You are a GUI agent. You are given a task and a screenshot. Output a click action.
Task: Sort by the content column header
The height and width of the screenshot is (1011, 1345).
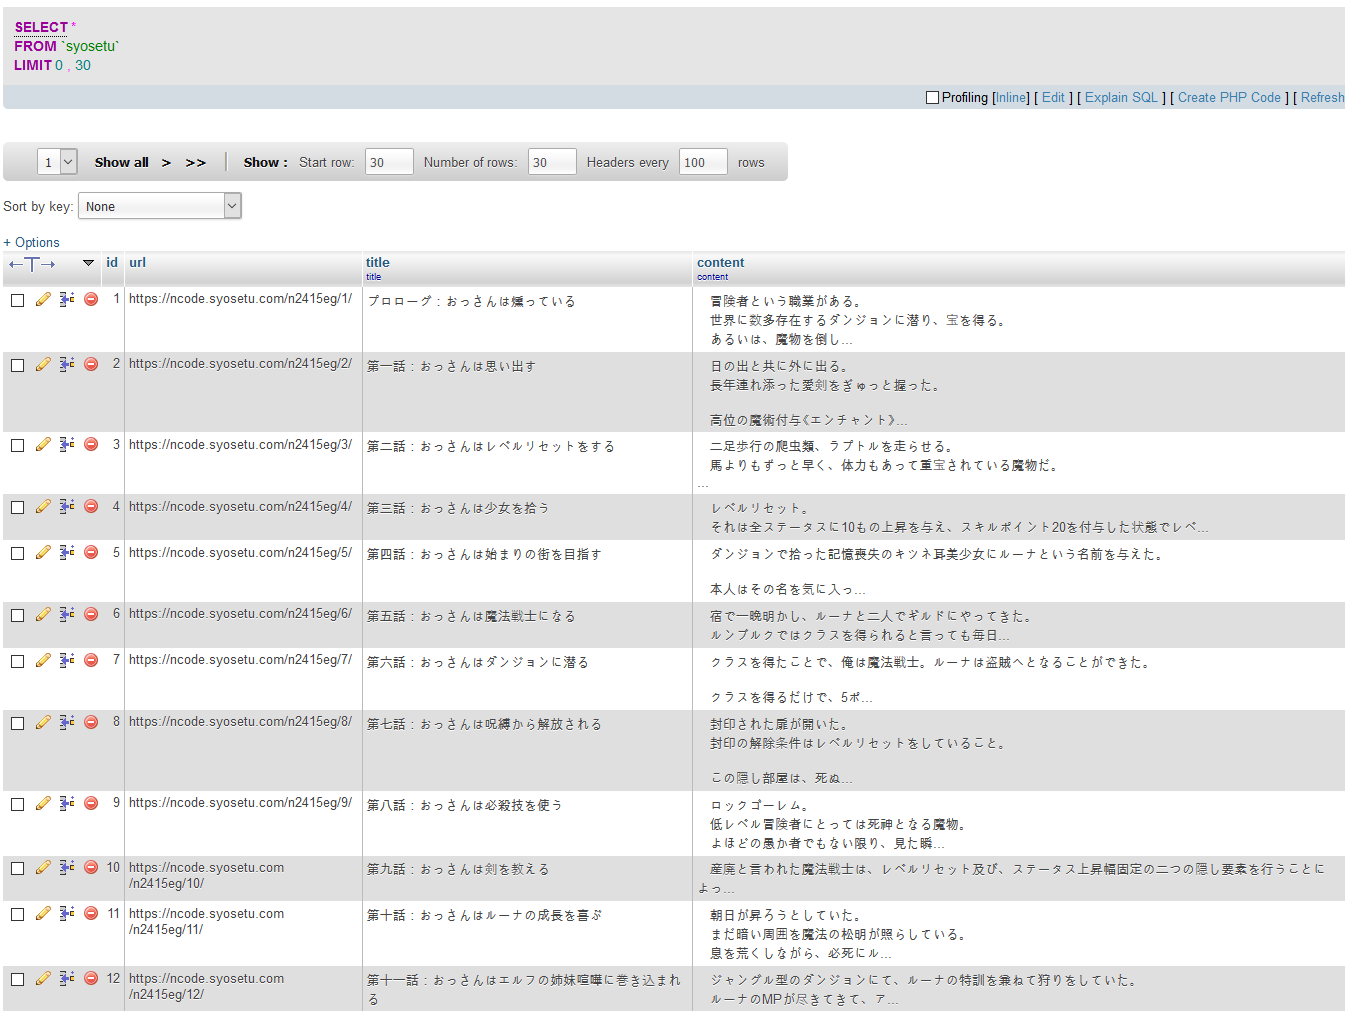point(720,262)
